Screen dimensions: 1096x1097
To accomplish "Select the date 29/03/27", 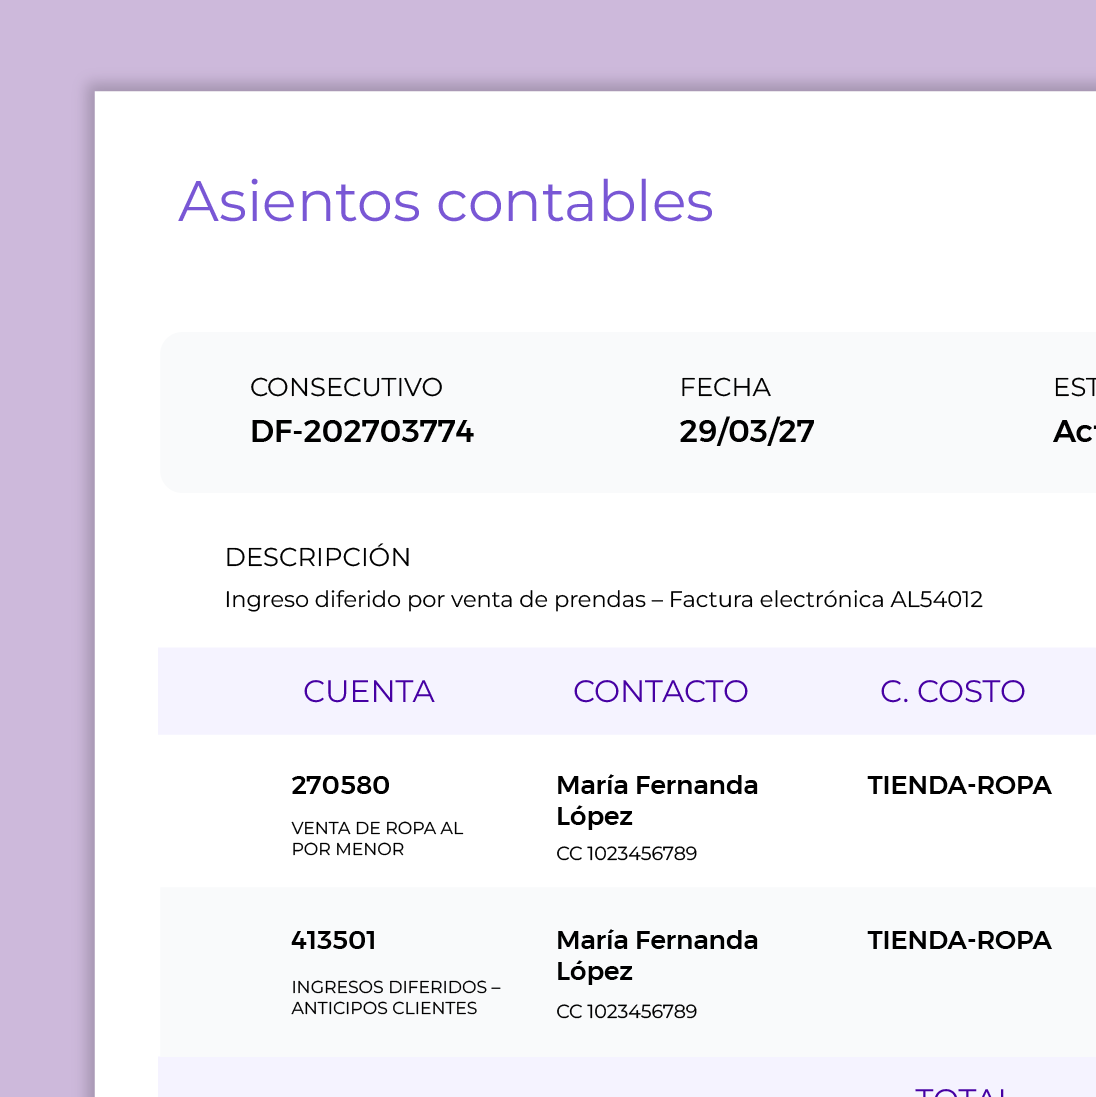I will coord(747,432).
